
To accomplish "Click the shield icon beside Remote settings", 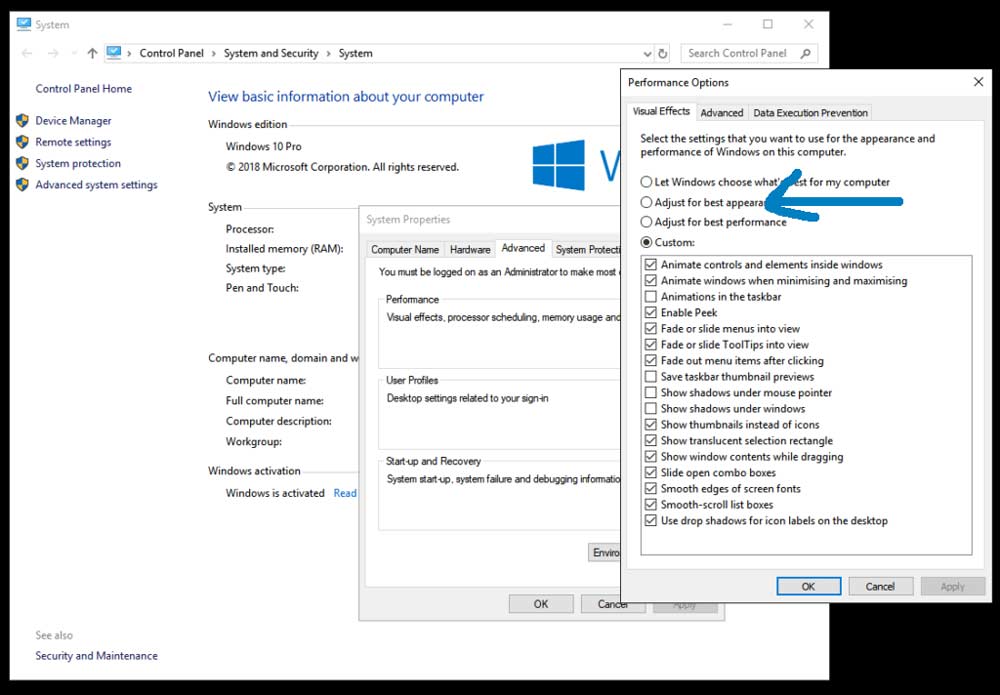I will coord(22,142).
